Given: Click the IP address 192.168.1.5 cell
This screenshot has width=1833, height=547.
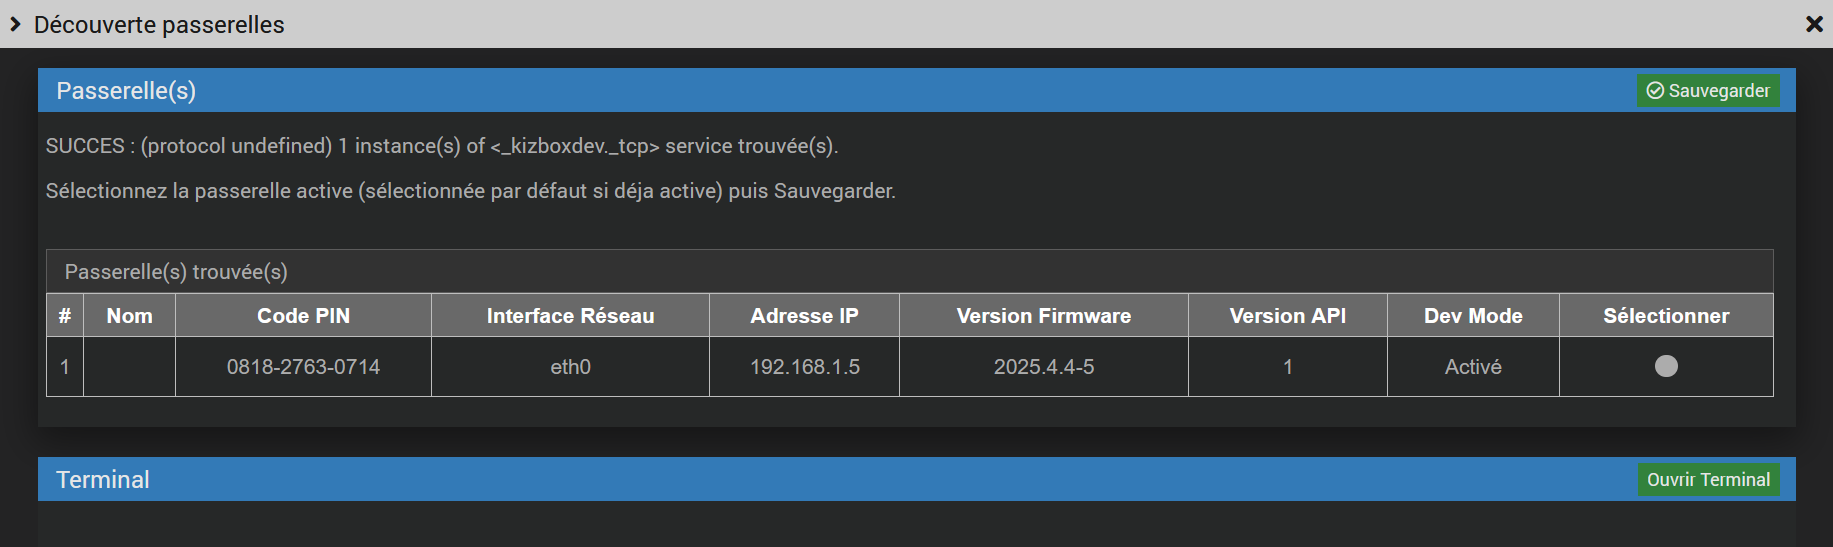Looking at the screenshot, I should click(804, 367).
